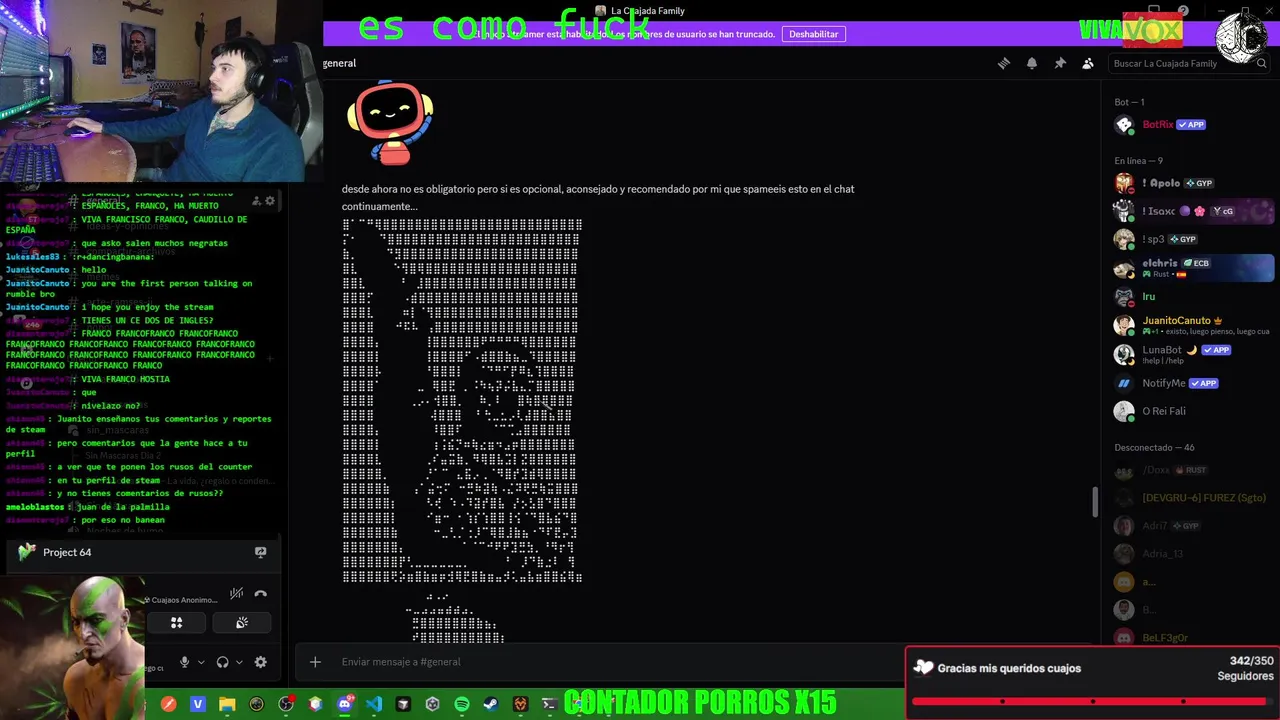Click Cuajaos Anonimo voice channel name
The width and height of the screenshot is (1280, 720).
(184, 600)
